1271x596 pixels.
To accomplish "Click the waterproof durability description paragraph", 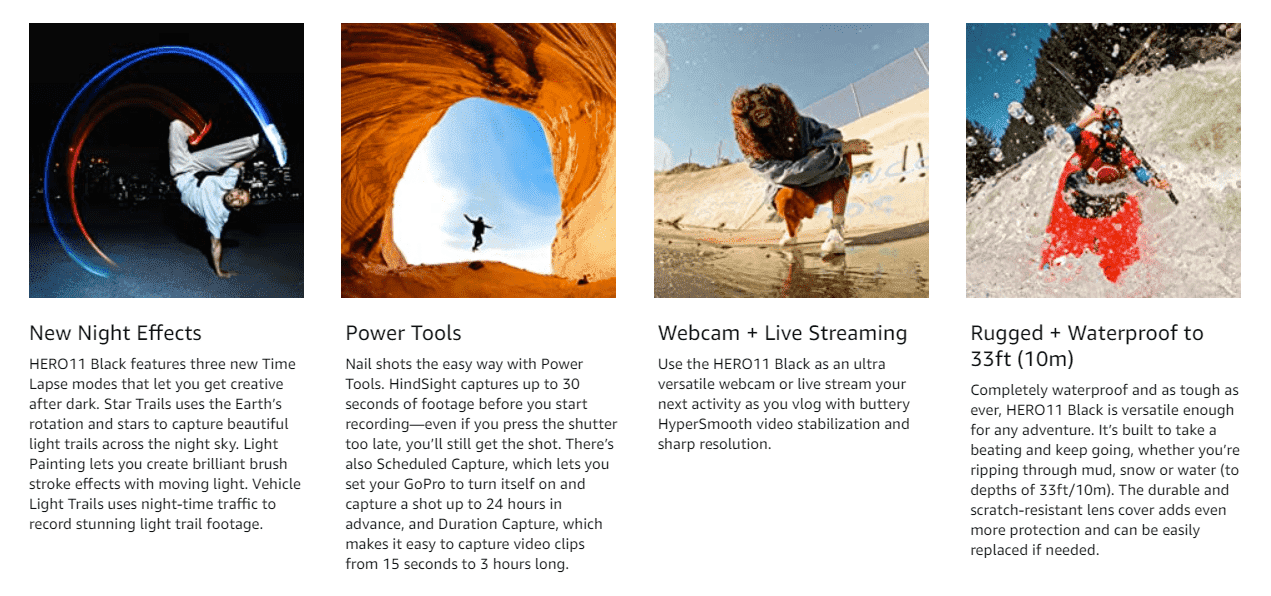I will click(x=1105, y=470).
